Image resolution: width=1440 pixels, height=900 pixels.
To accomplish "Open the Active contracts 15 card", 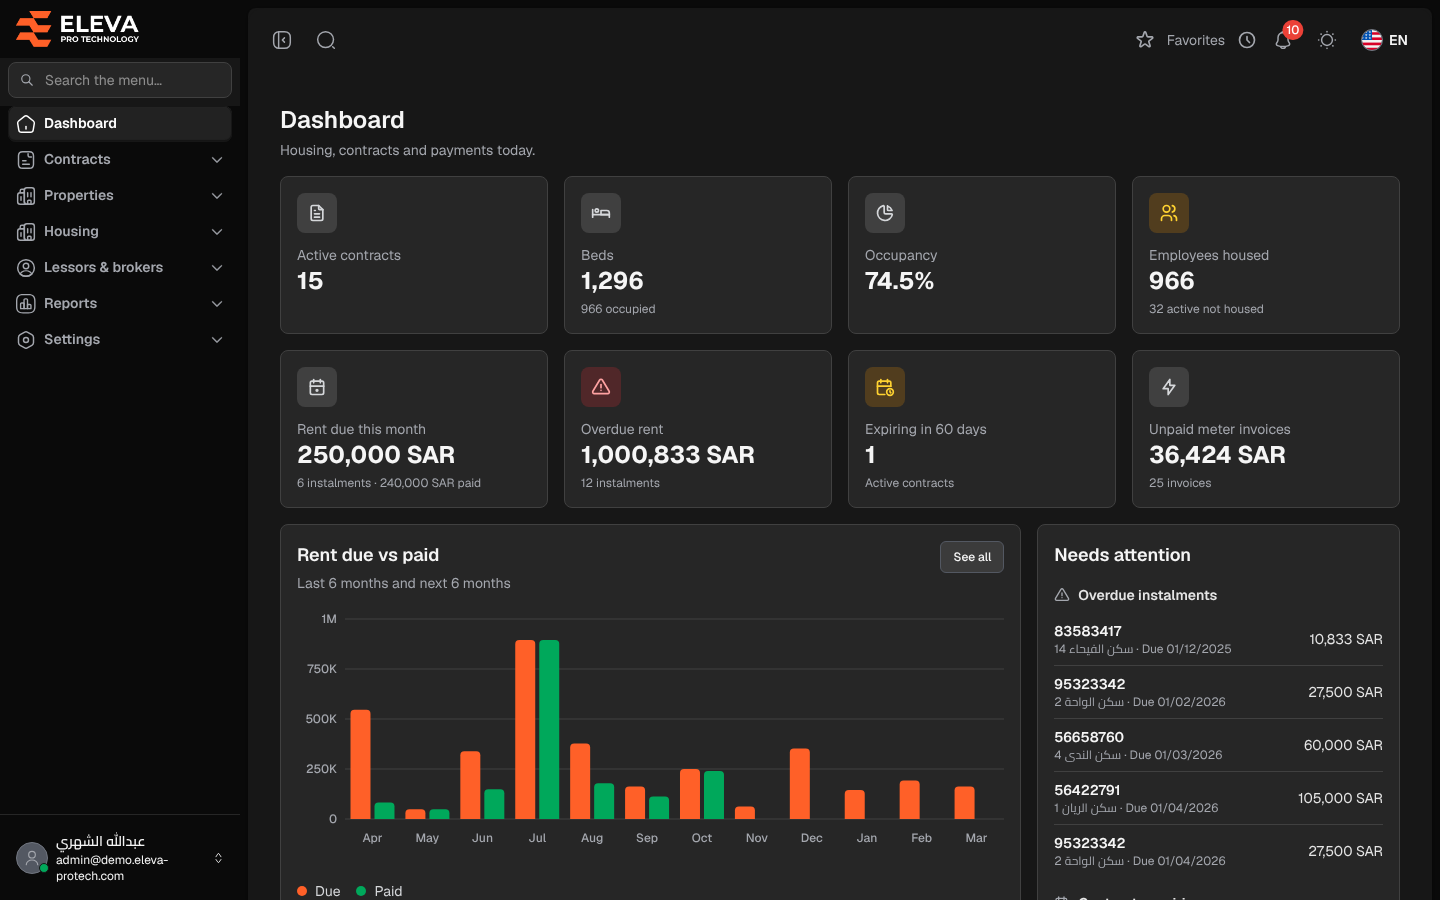I will point(414,255).
